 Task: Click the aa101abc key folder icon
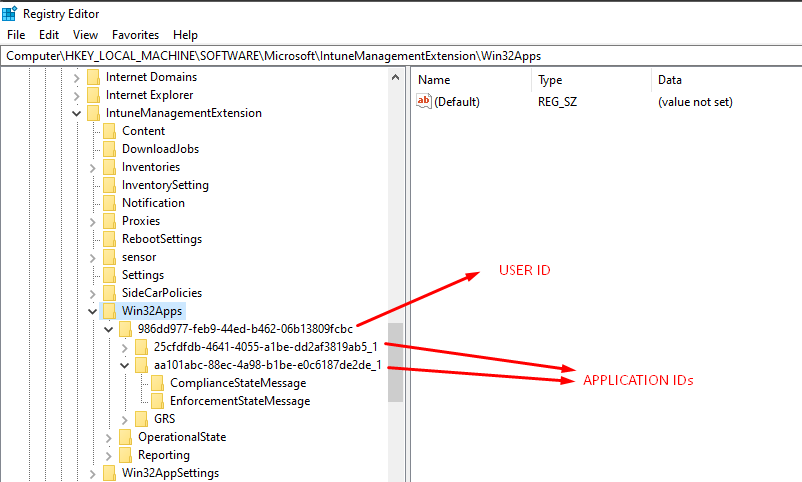pos(142,365)
